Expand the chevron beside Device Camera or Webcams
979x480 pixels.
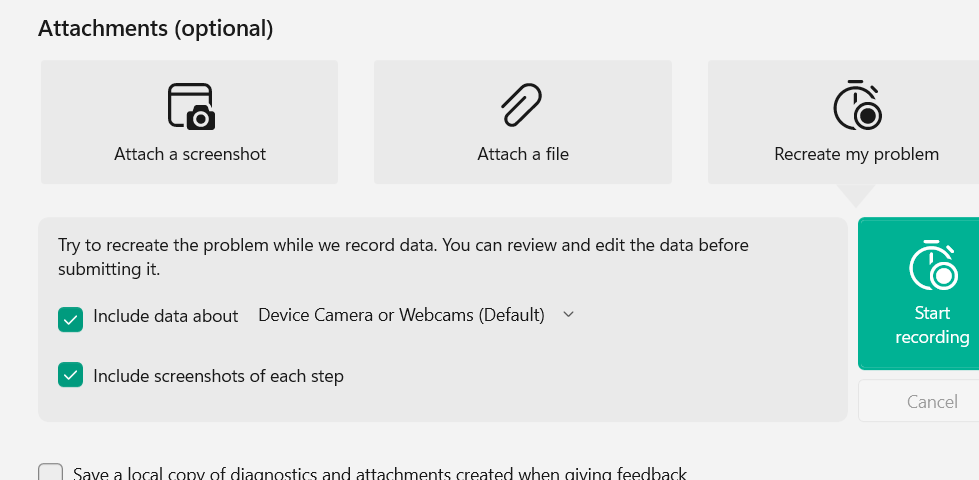click(569, 314)
